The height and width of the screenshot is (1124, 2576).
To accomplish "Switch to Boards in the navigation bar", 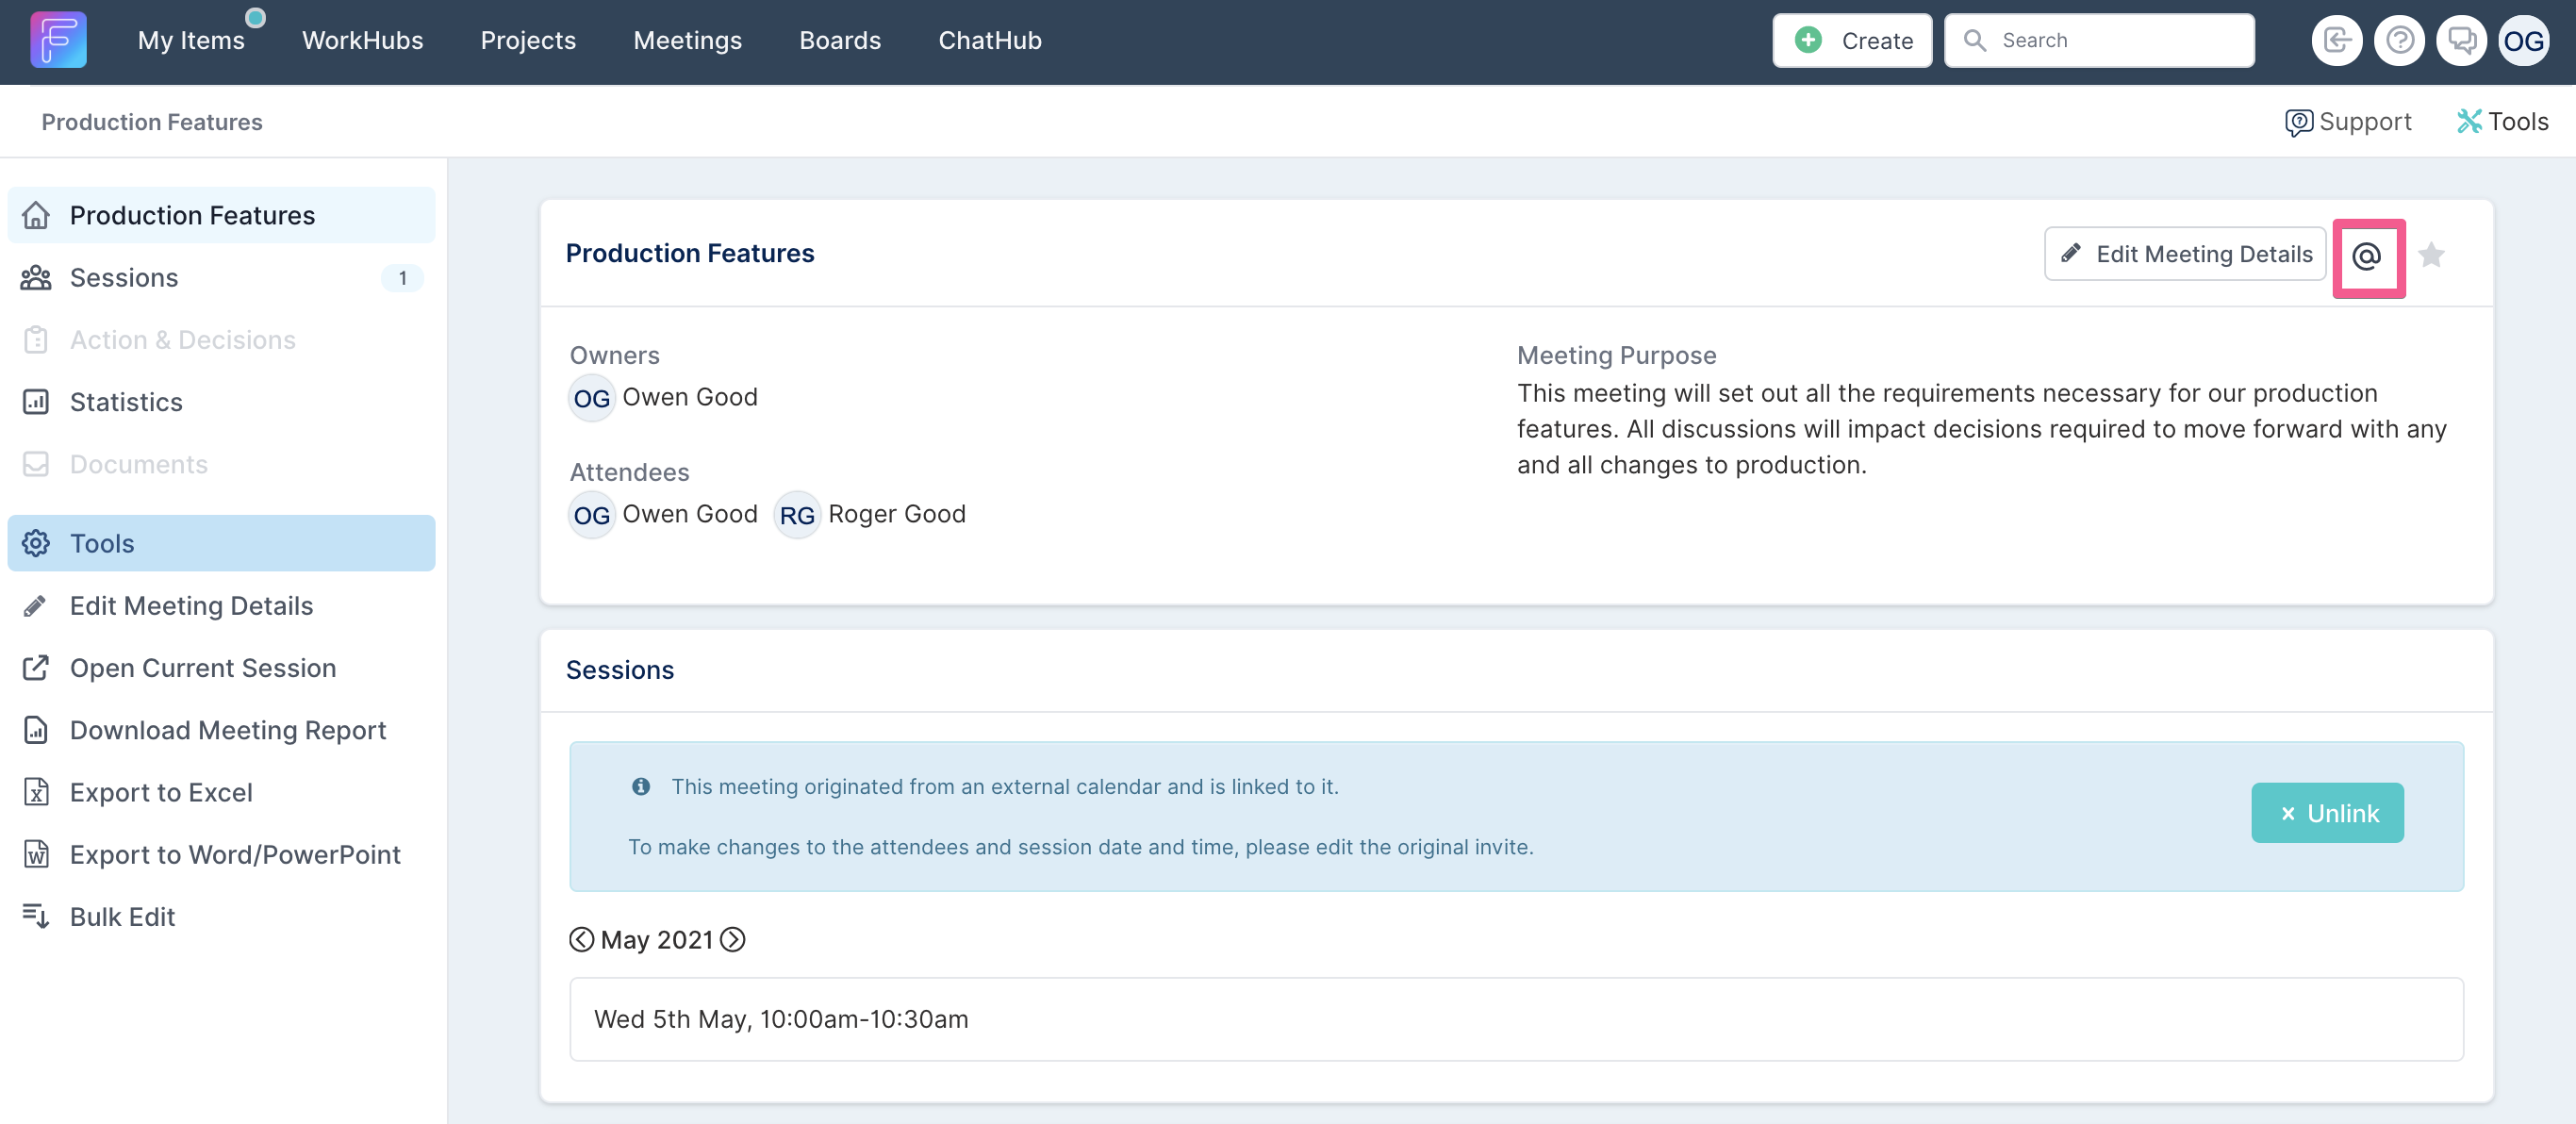I will [840, 40].
